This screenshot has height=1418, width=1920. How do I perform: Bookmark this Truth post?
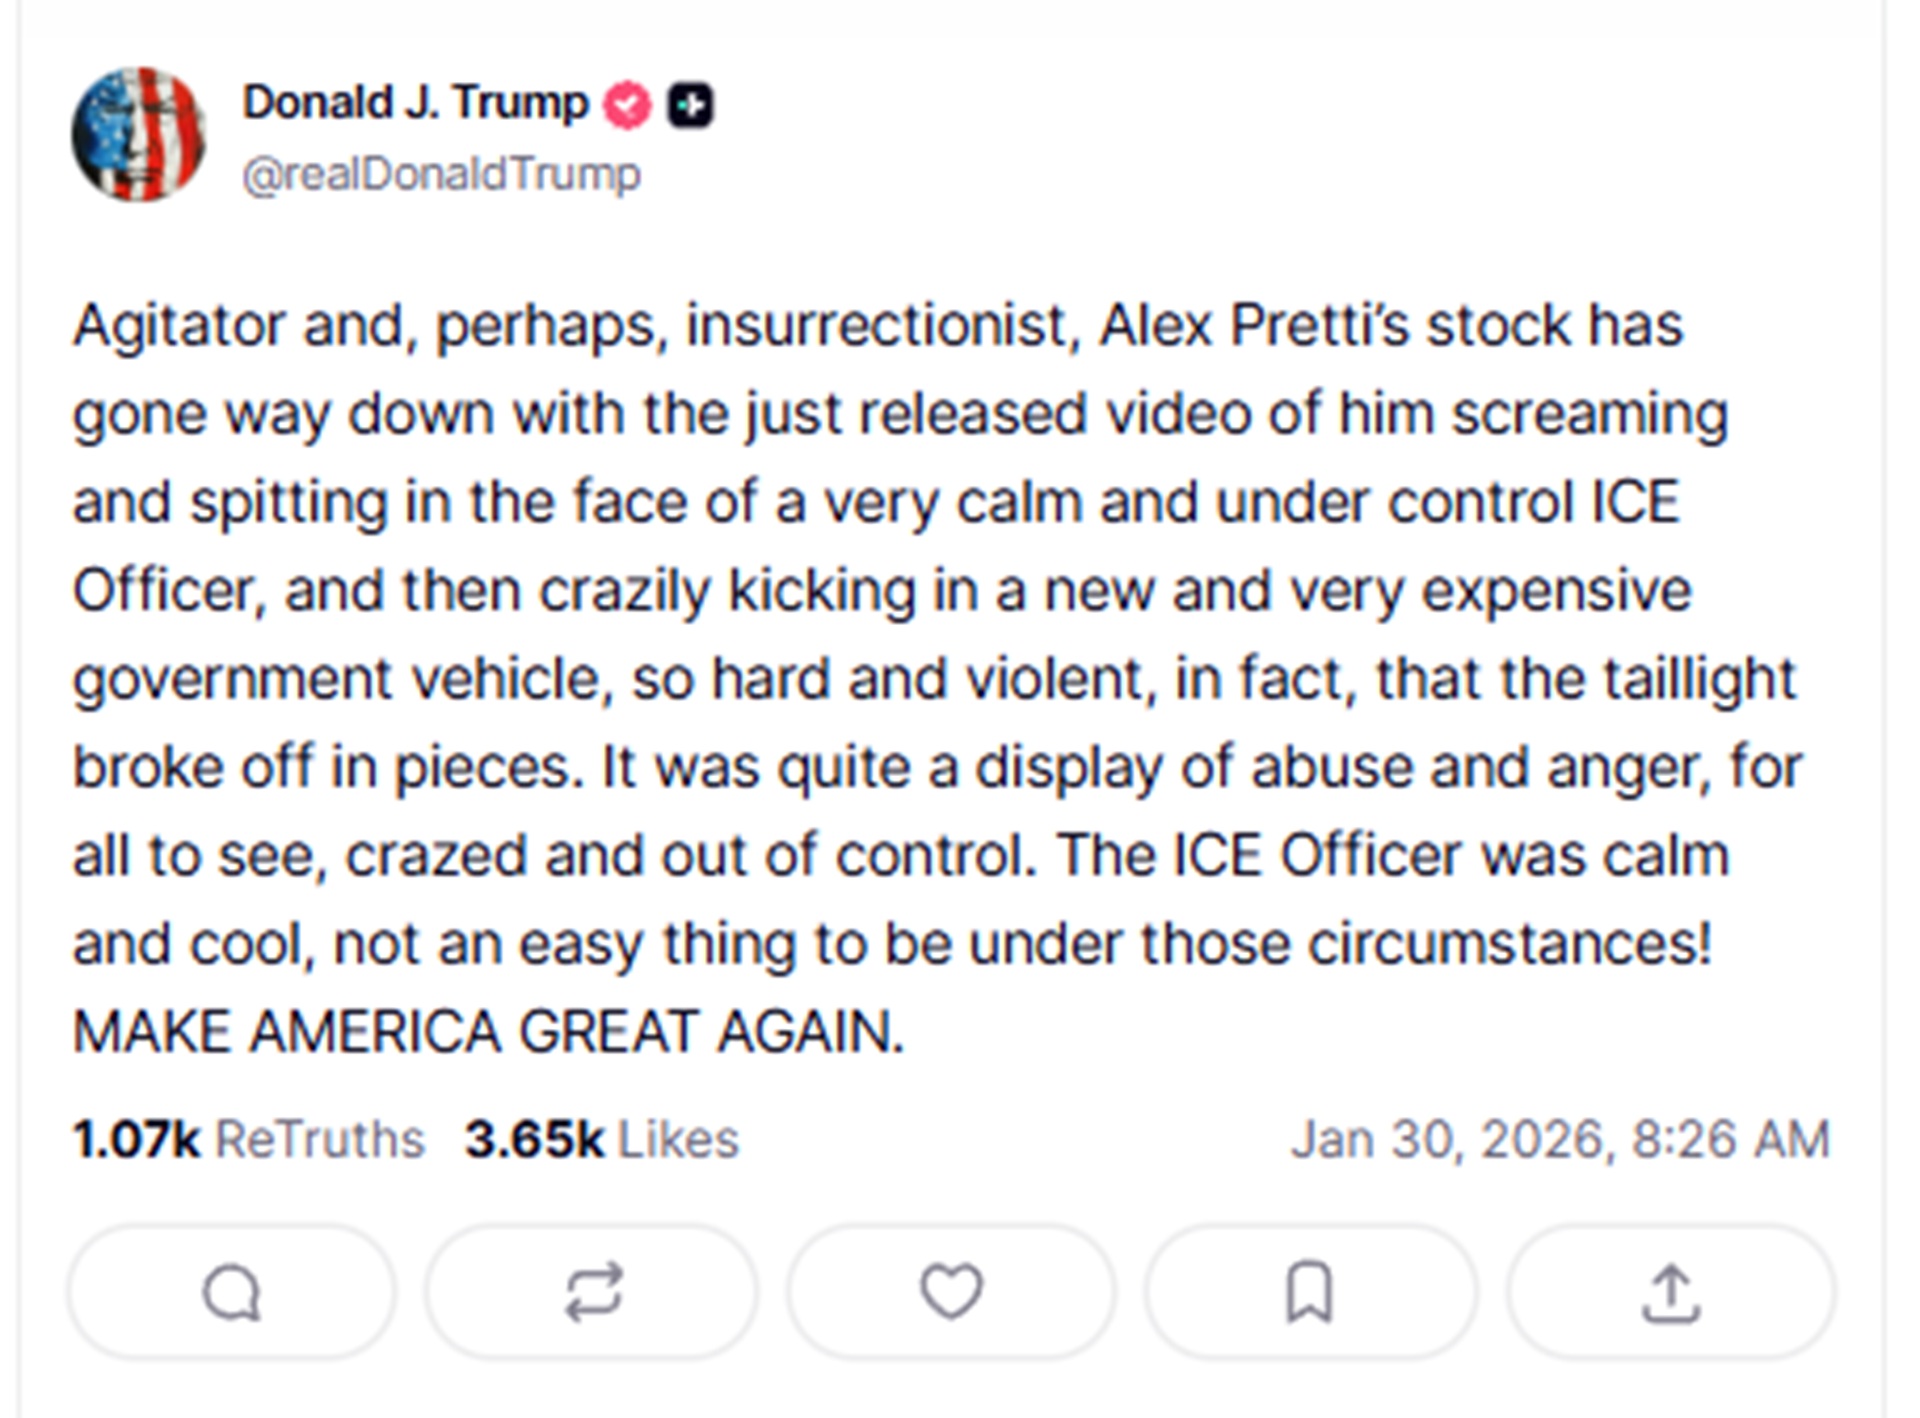(x=1309, y=1292)
